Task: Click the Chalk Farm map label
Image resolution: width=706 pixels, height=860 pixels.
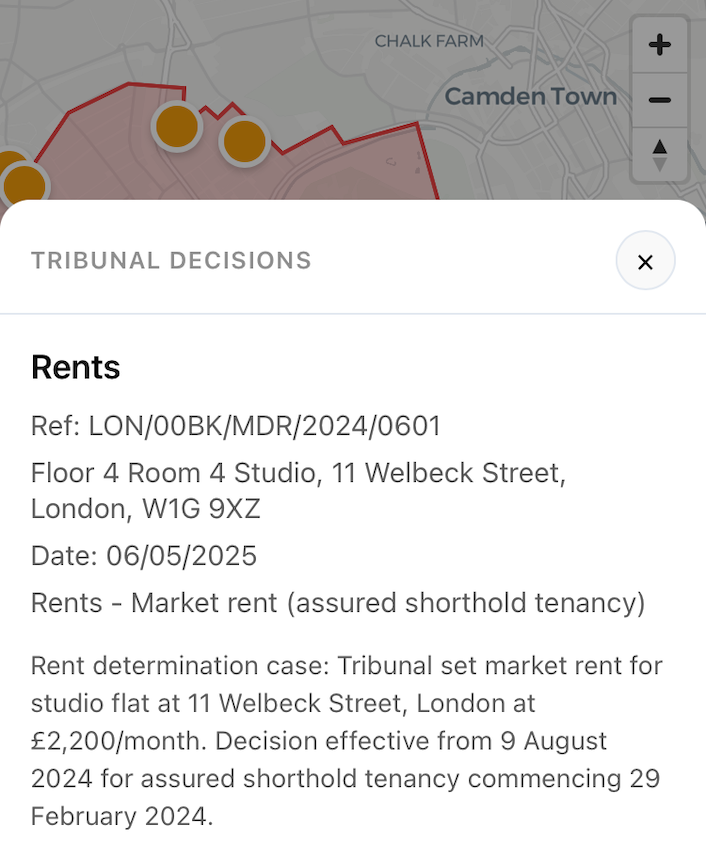Action: pos(429,41)
